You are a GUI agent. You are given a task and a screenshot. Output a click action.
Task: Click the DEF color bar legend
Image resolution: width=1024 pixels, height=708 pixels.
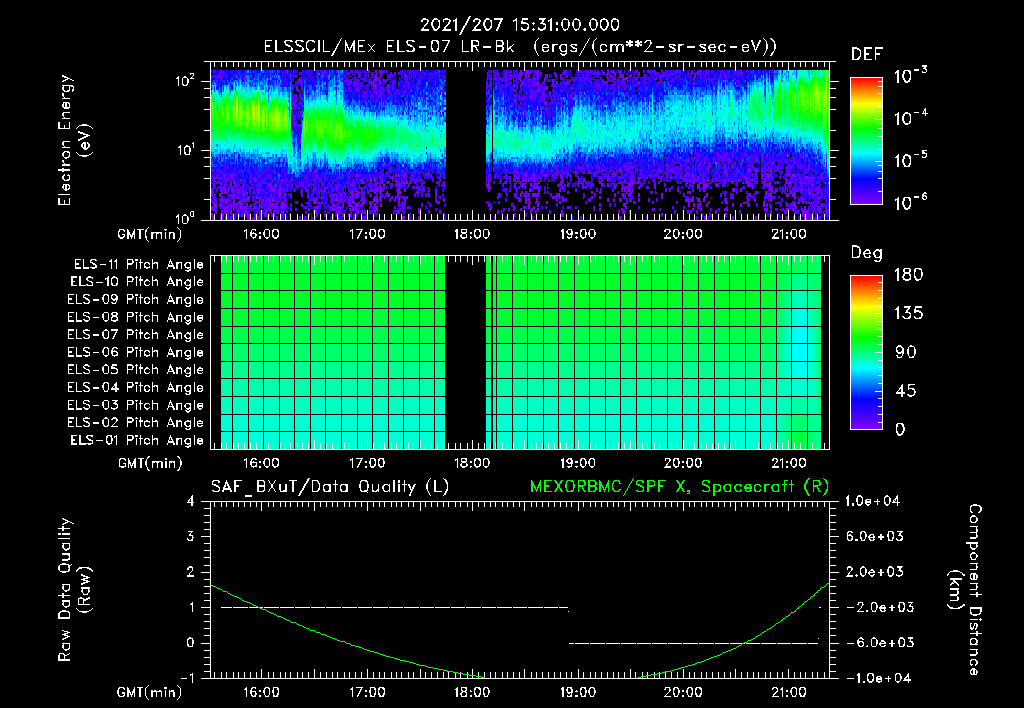866,140
